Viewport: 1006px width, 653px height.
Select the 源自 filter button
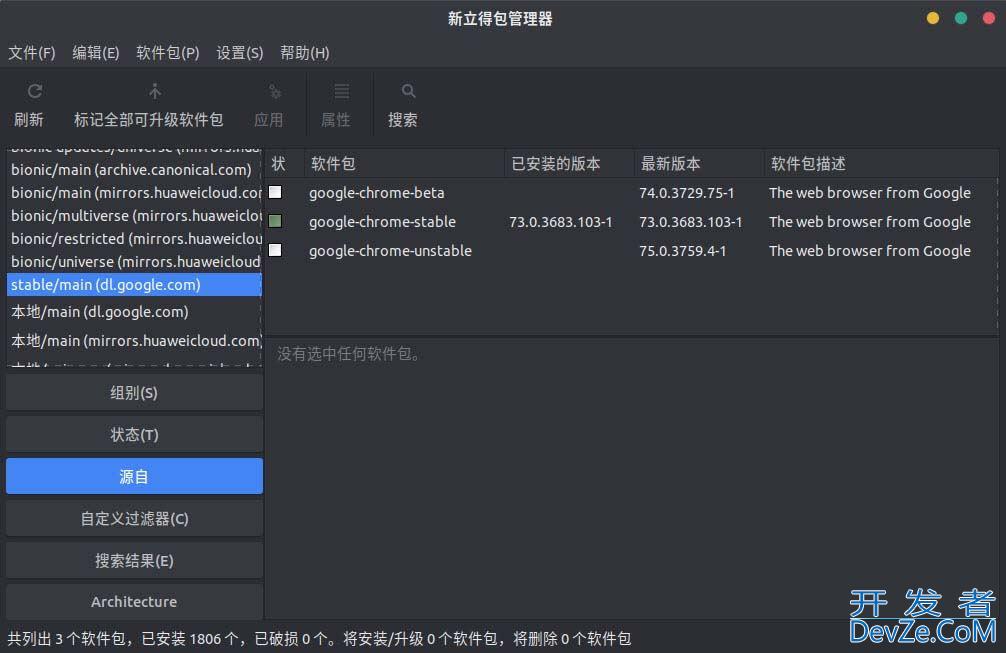[x=134, y=476]
